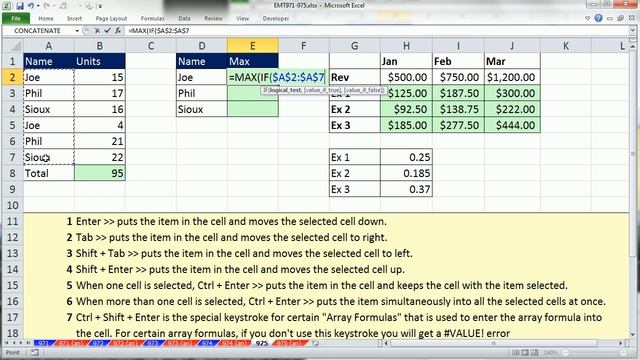Screen dimensions: 640x360
Task: Click the Save icon in Quick Access toolbar
Action: click(x=20, y=6)
